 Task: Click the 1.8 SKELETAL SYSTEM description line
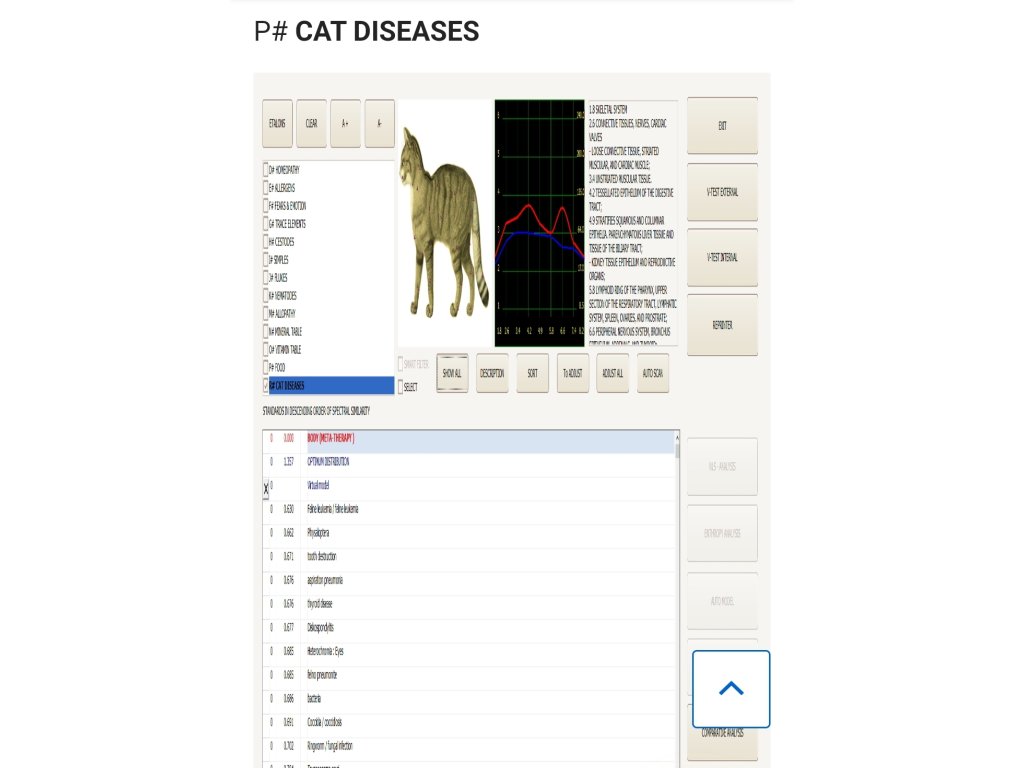point(608,110)
